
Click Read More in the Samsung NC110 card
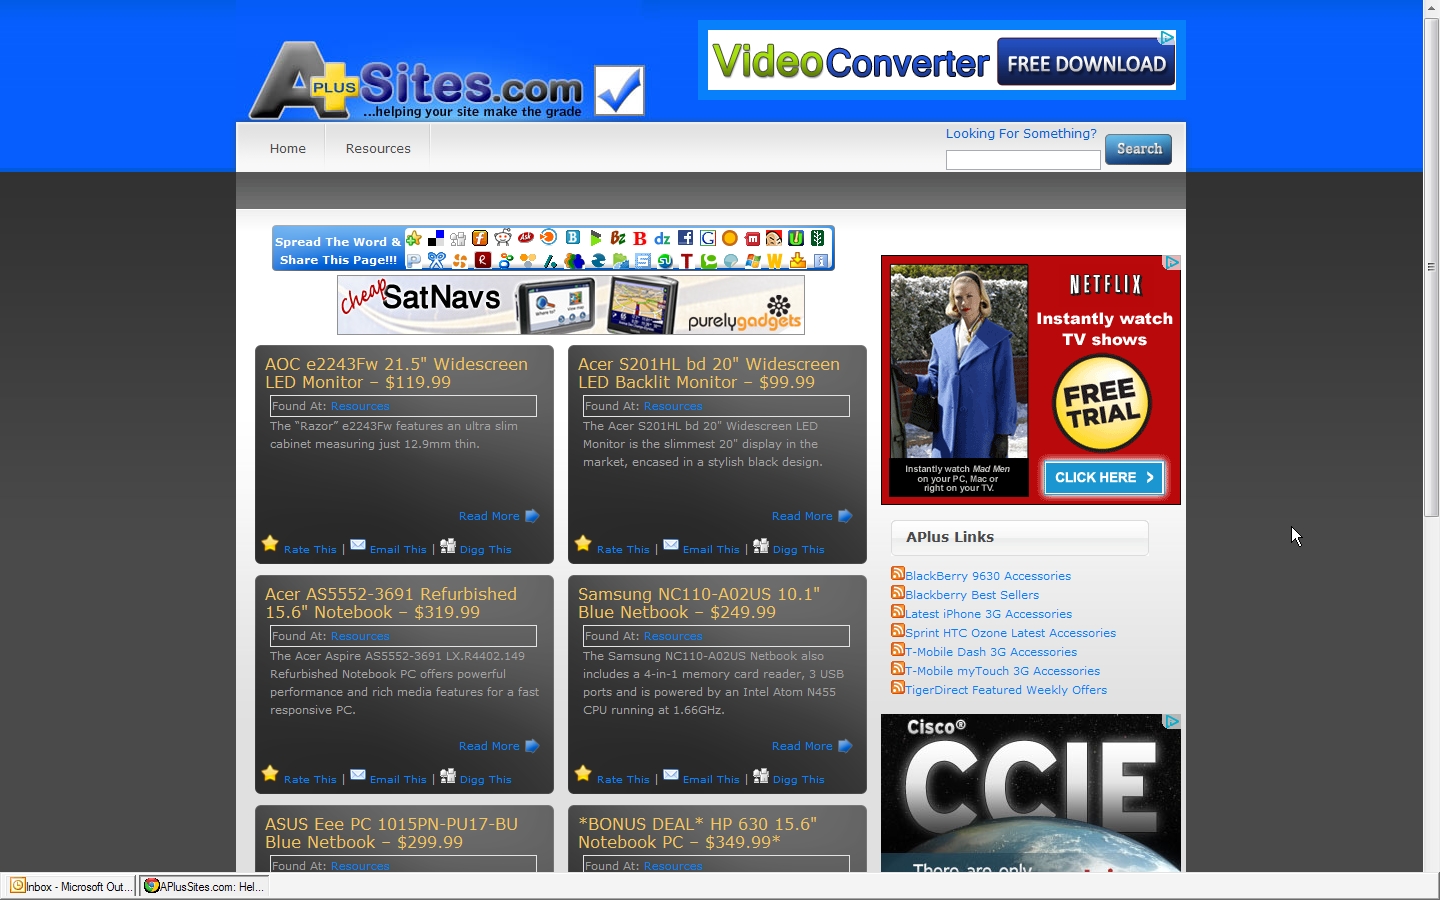[x=802, y=746]
